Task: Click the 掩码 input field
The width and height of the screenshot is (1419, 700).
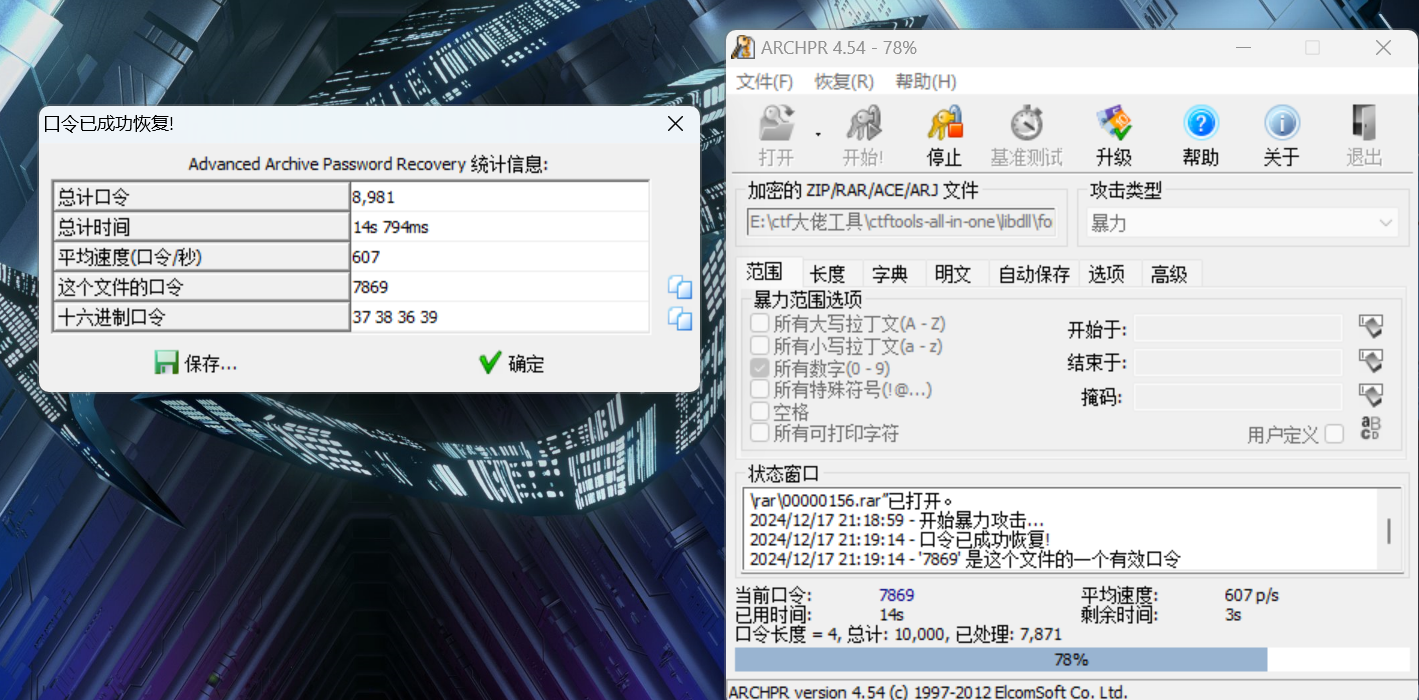Action: [x=1238, y=397]
